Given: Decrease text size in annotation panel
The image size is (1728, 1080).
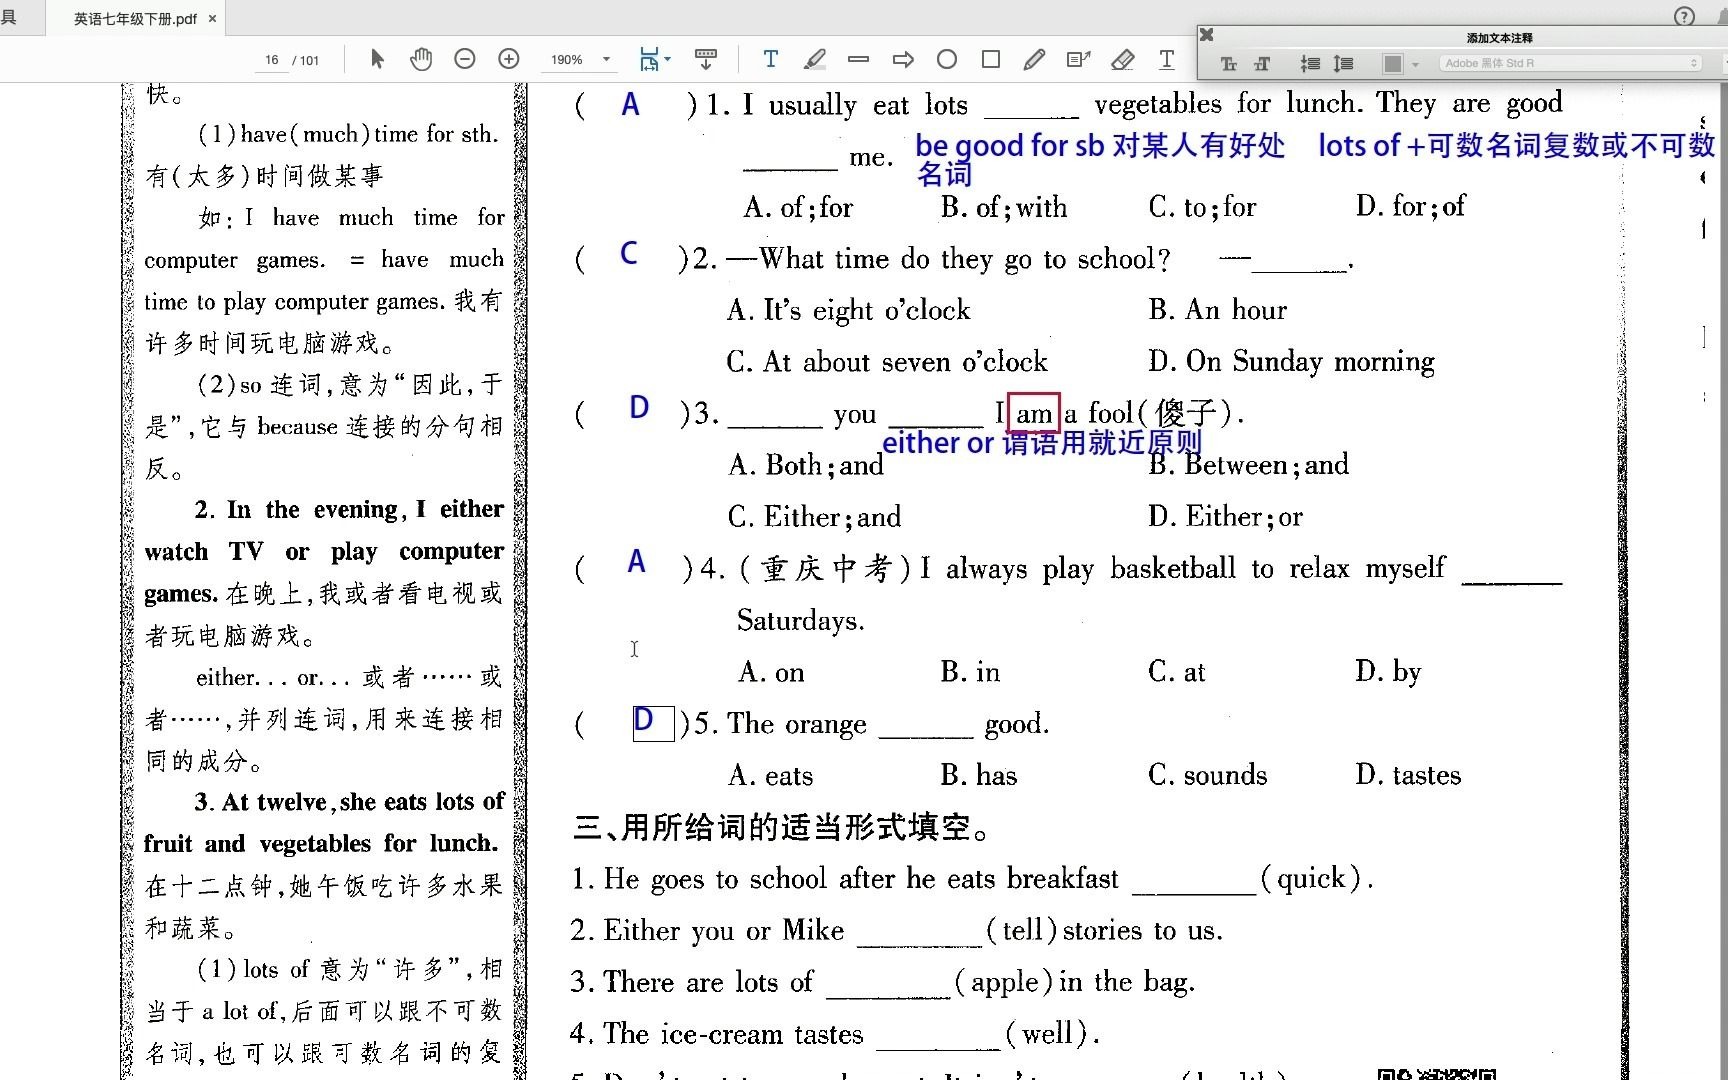Looking at the screenshot, I should point(1229,63).
